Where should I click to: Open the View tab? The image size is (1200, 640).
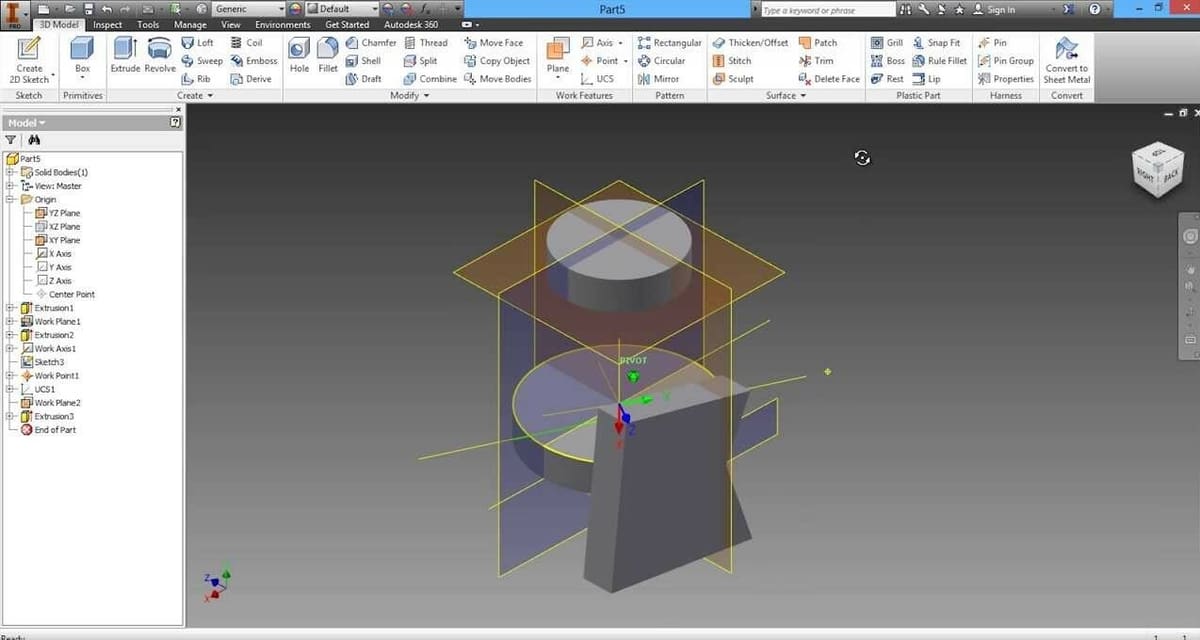tap(230, 24)
